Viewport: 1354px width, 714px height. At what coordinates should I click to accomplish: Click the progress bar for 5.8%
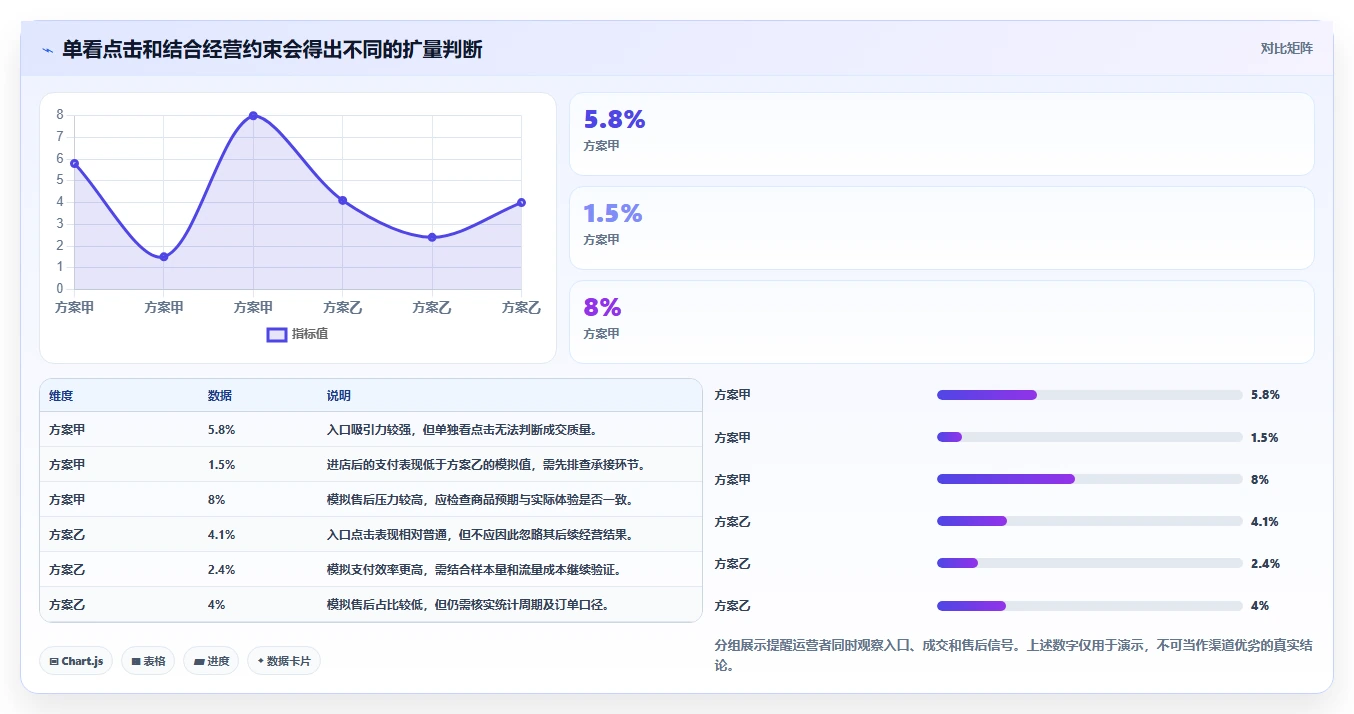tap(1089, 395)
